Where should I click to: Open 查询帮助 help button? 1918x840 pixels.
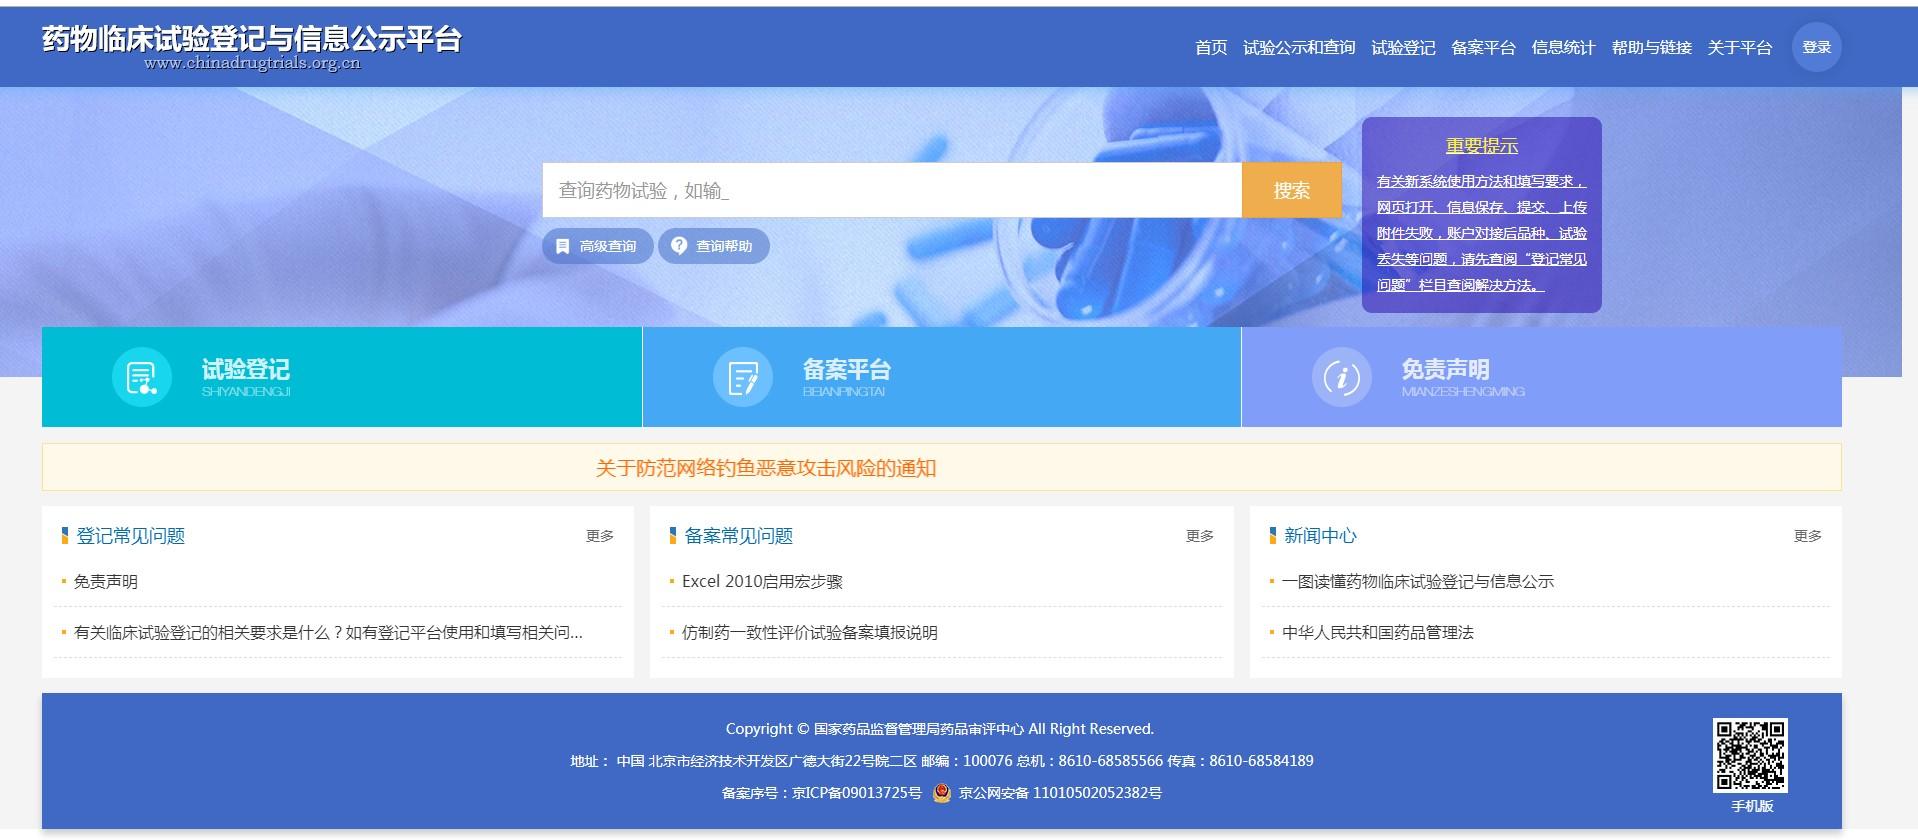coord(714,246)
